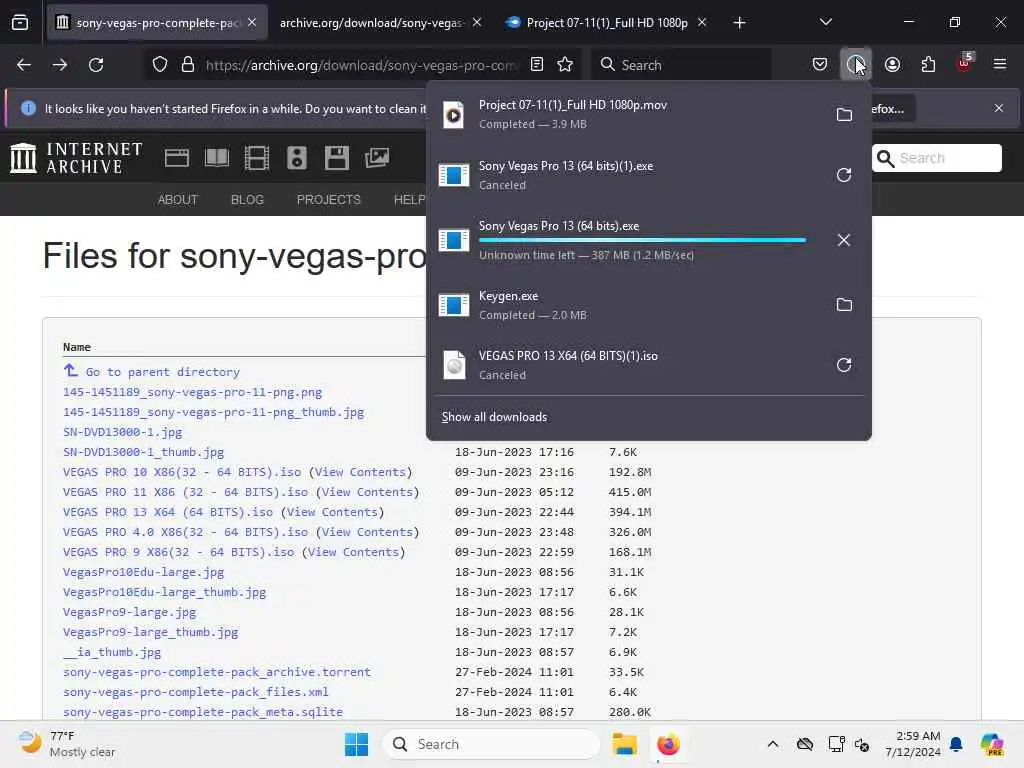Image resolution: width=1024 pixels, height=768 pixels.
Task: Open PROJECTS in the archive navigation
Action: (328, 200)
